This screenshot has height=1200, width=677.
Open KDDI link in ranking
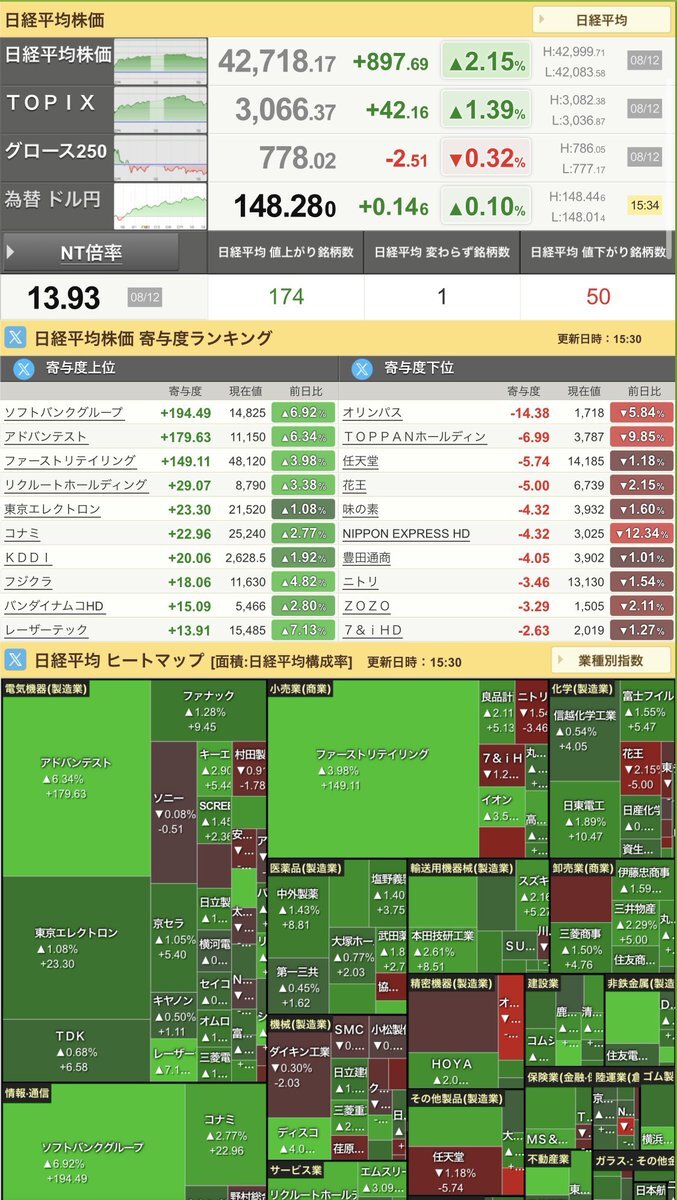(x=28, y=558)
